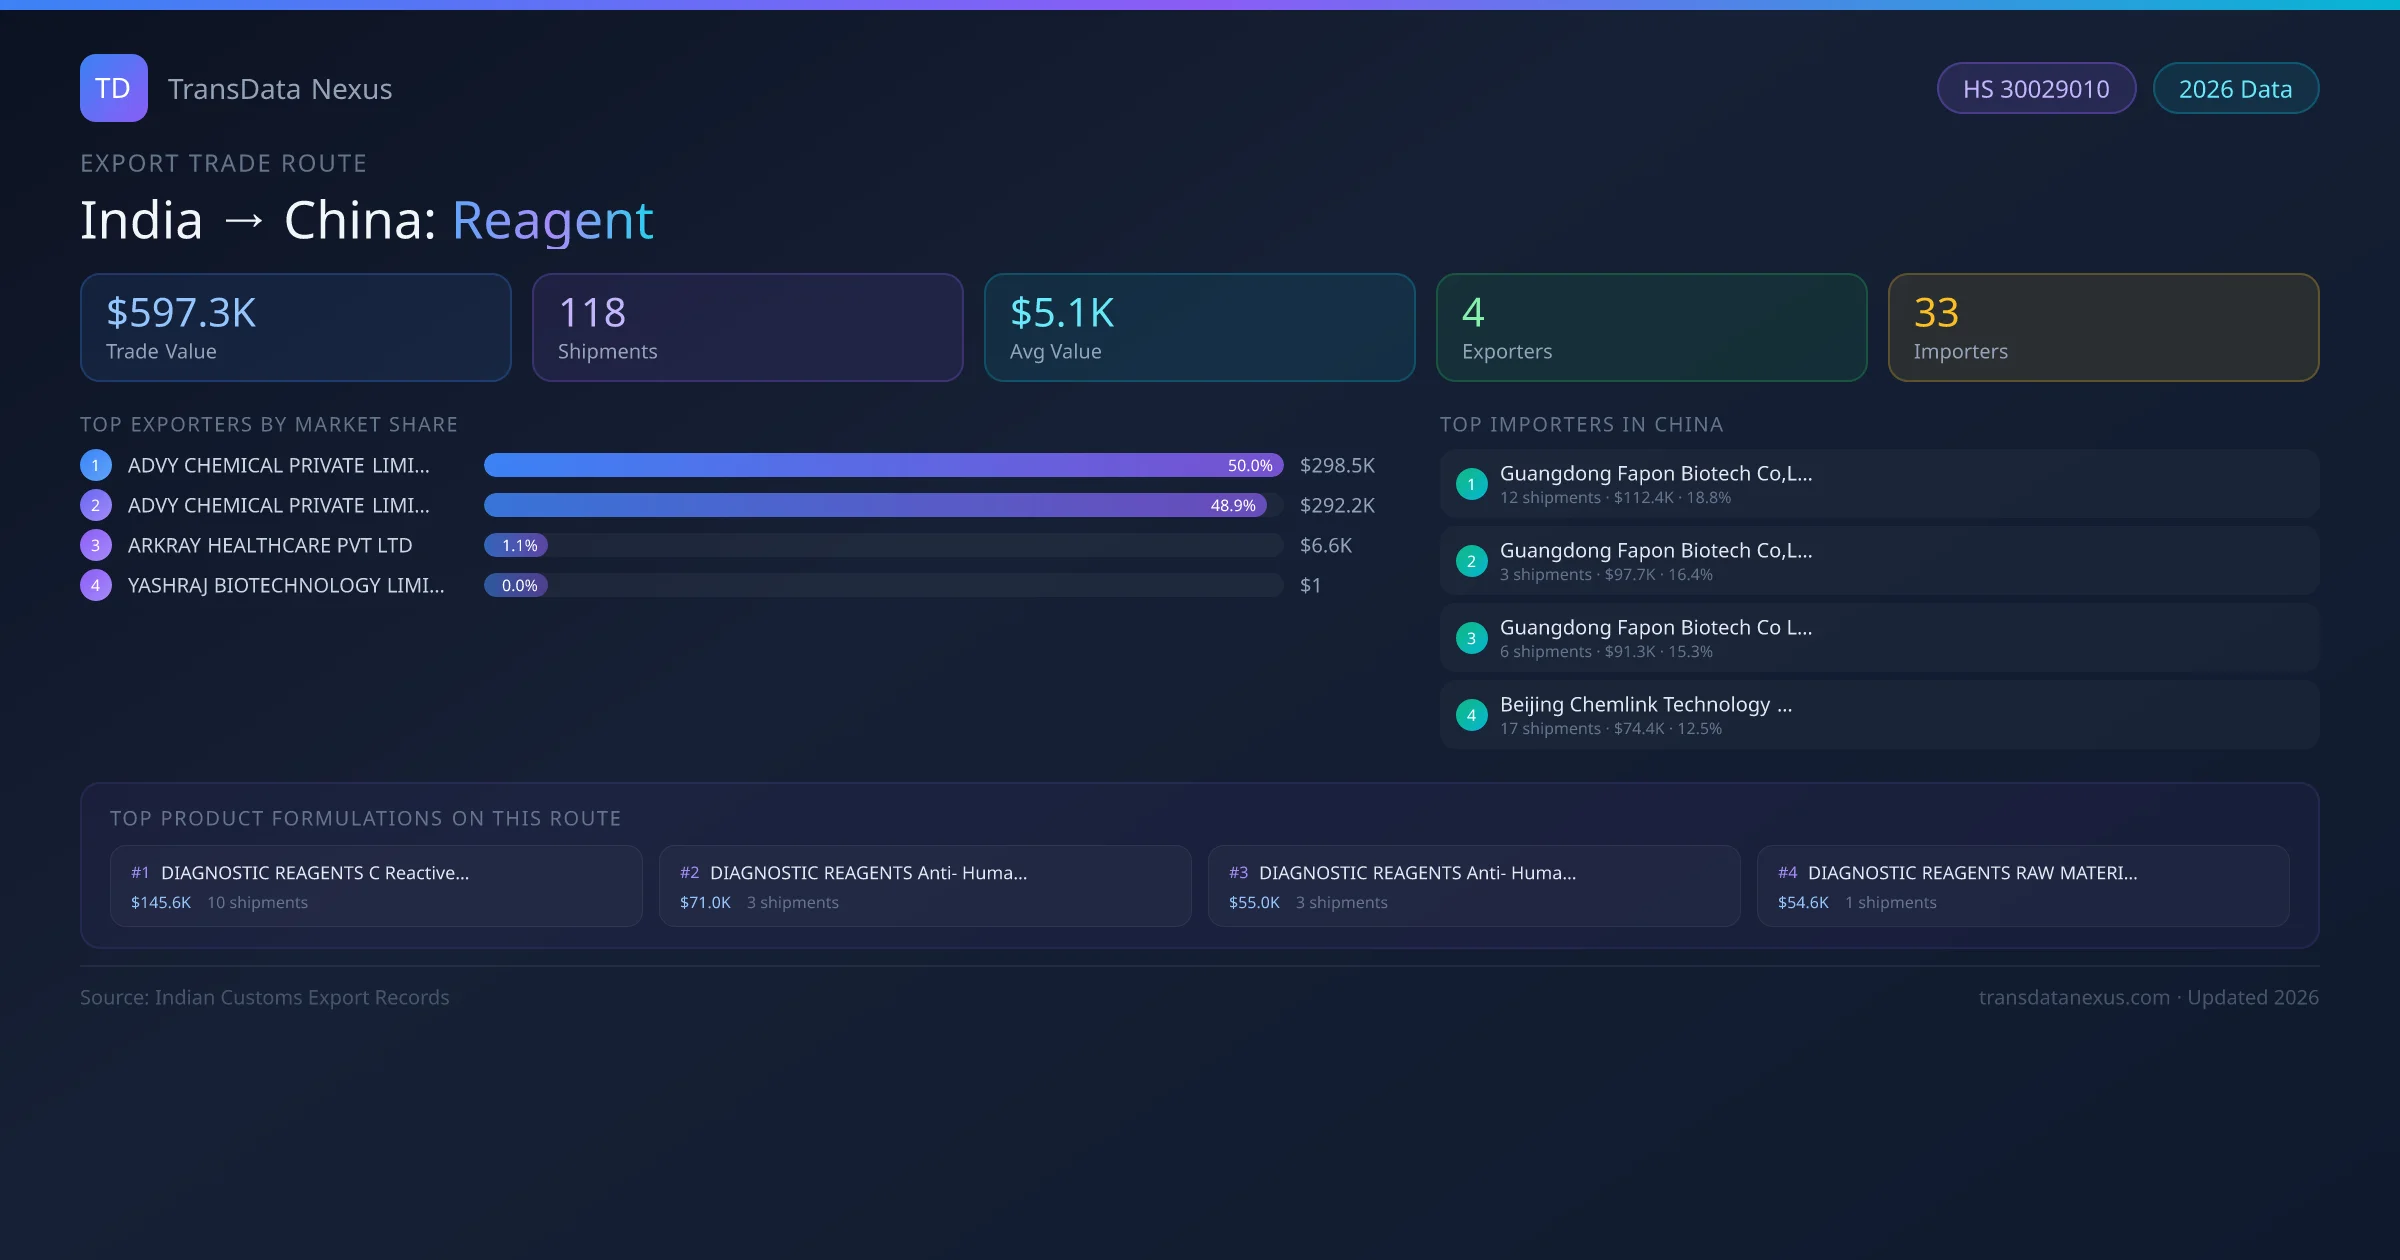Click transdatanexus.com footer link
The width and height of the screenshot is (2400, 1260).
(x=2074, y=997)
